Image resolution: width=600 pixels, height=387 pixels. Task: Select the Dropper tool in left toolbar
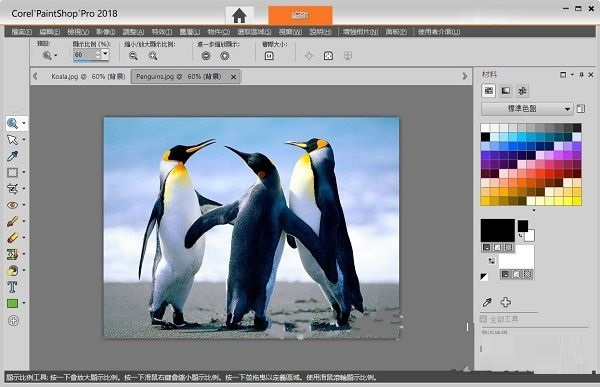(12, 156)
